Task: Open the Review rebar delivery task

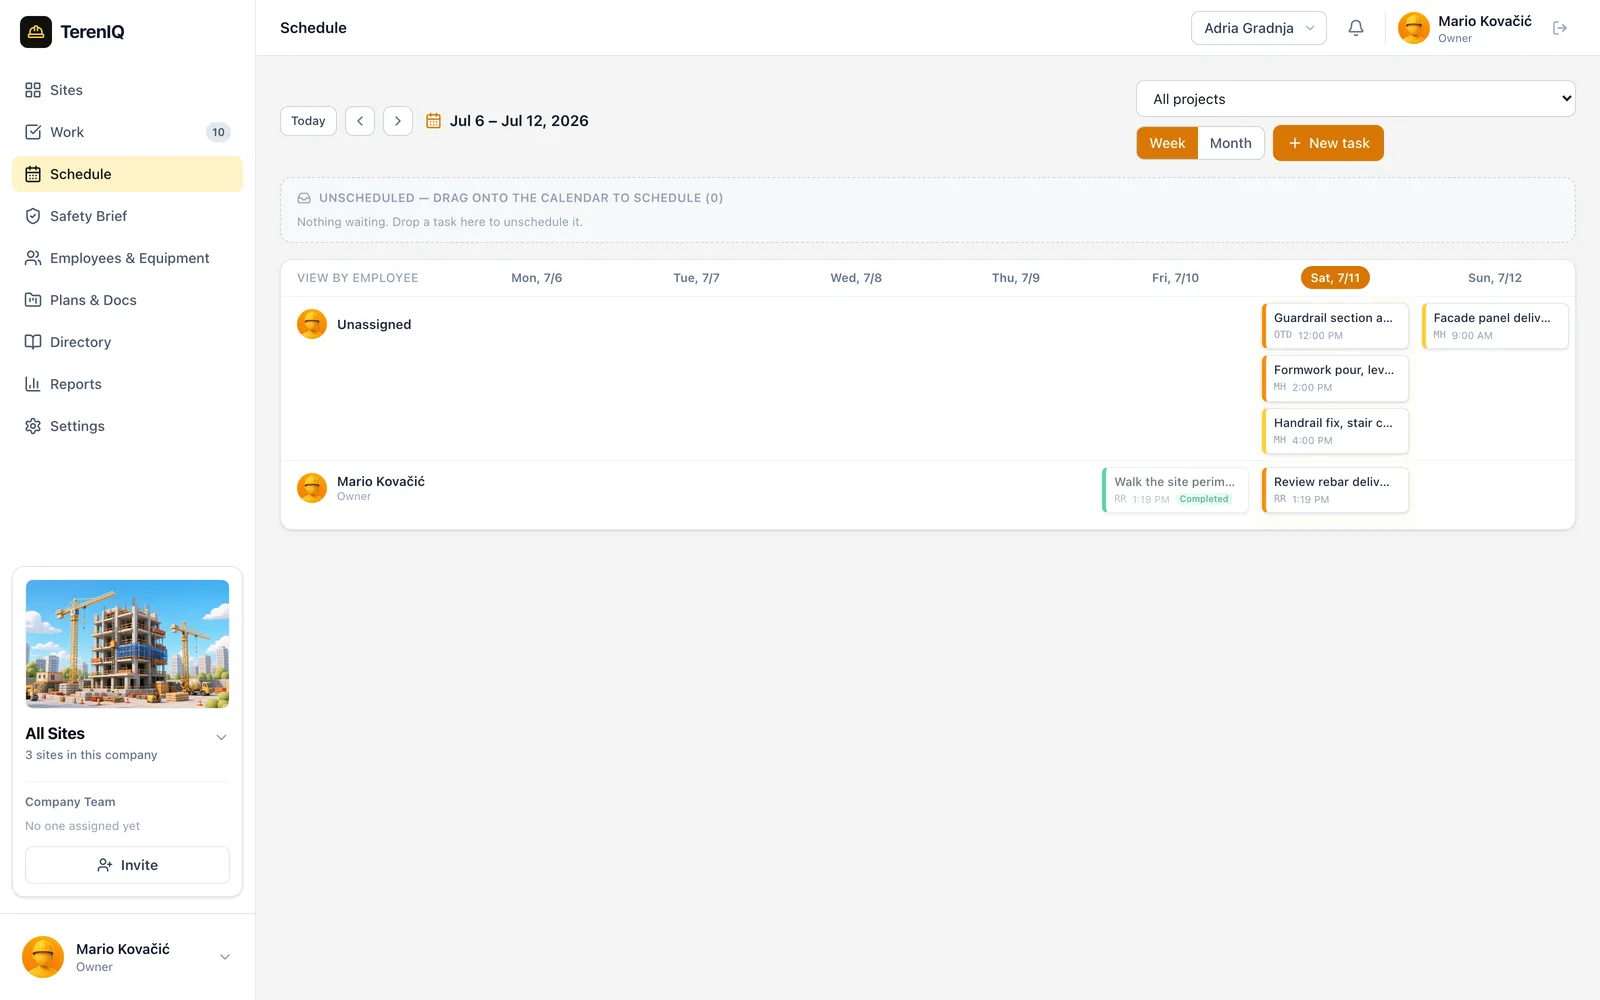Action: pos(1335,490)
